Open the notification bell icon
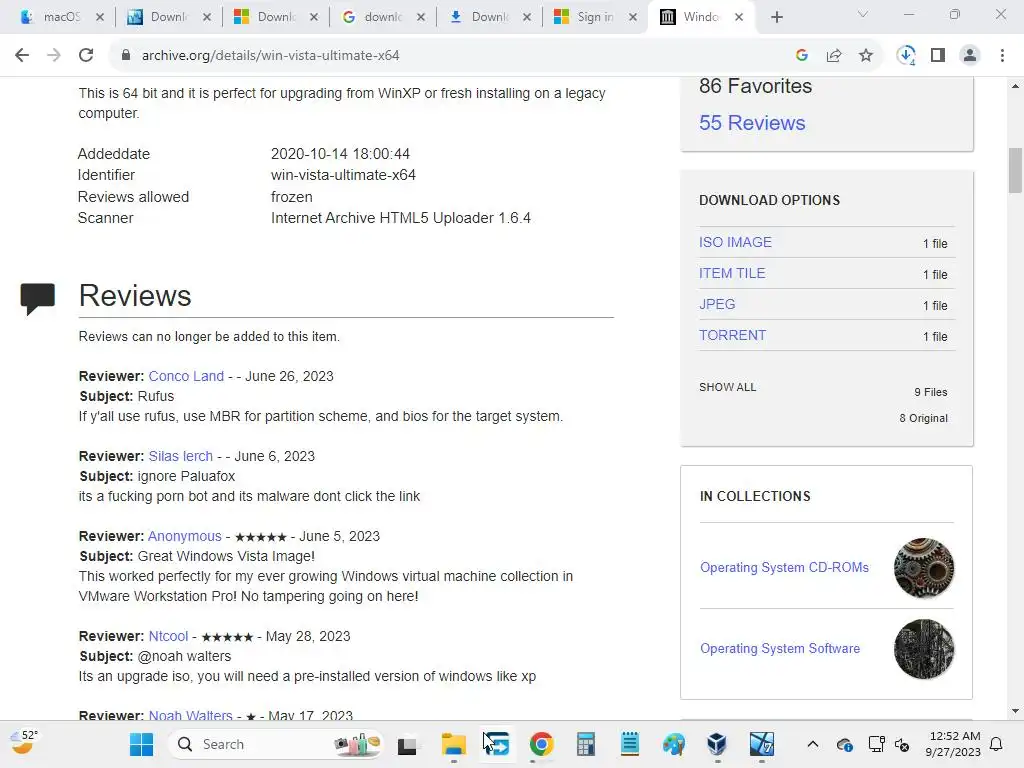 (997, 744)
